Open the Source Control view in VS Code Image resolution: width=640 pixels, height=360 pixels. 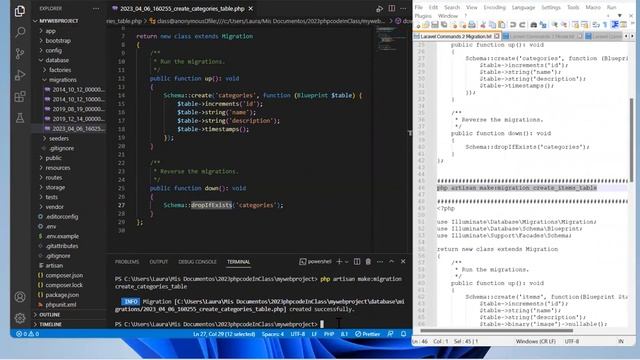pyautogui.click(x=20, y=53)
